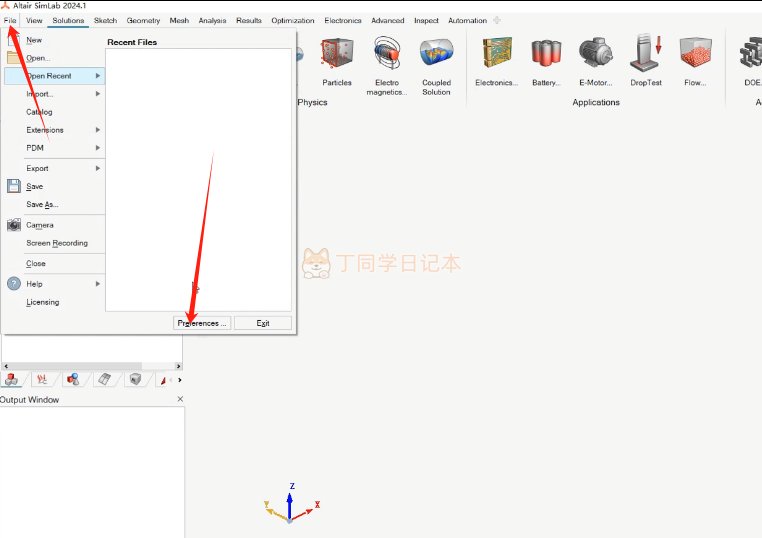
Task: Switch to the Sketch ribbon tab
Action: pyautogui.click(x=105, y=20)
